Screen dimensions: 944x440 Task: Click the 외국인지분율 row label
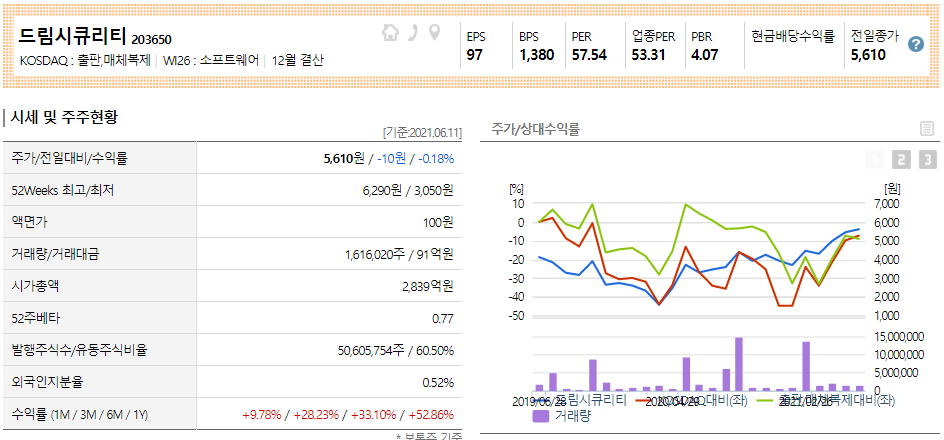(47, 382)
